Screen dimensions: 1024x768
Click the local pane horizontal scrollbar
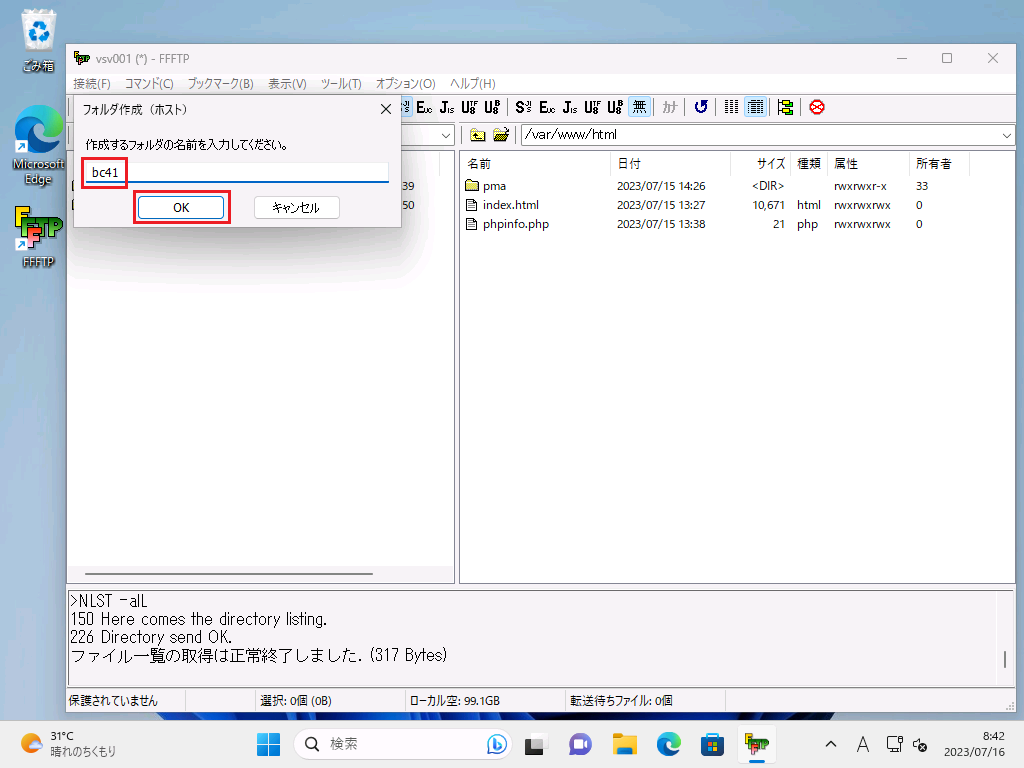(x=228, y=574)
